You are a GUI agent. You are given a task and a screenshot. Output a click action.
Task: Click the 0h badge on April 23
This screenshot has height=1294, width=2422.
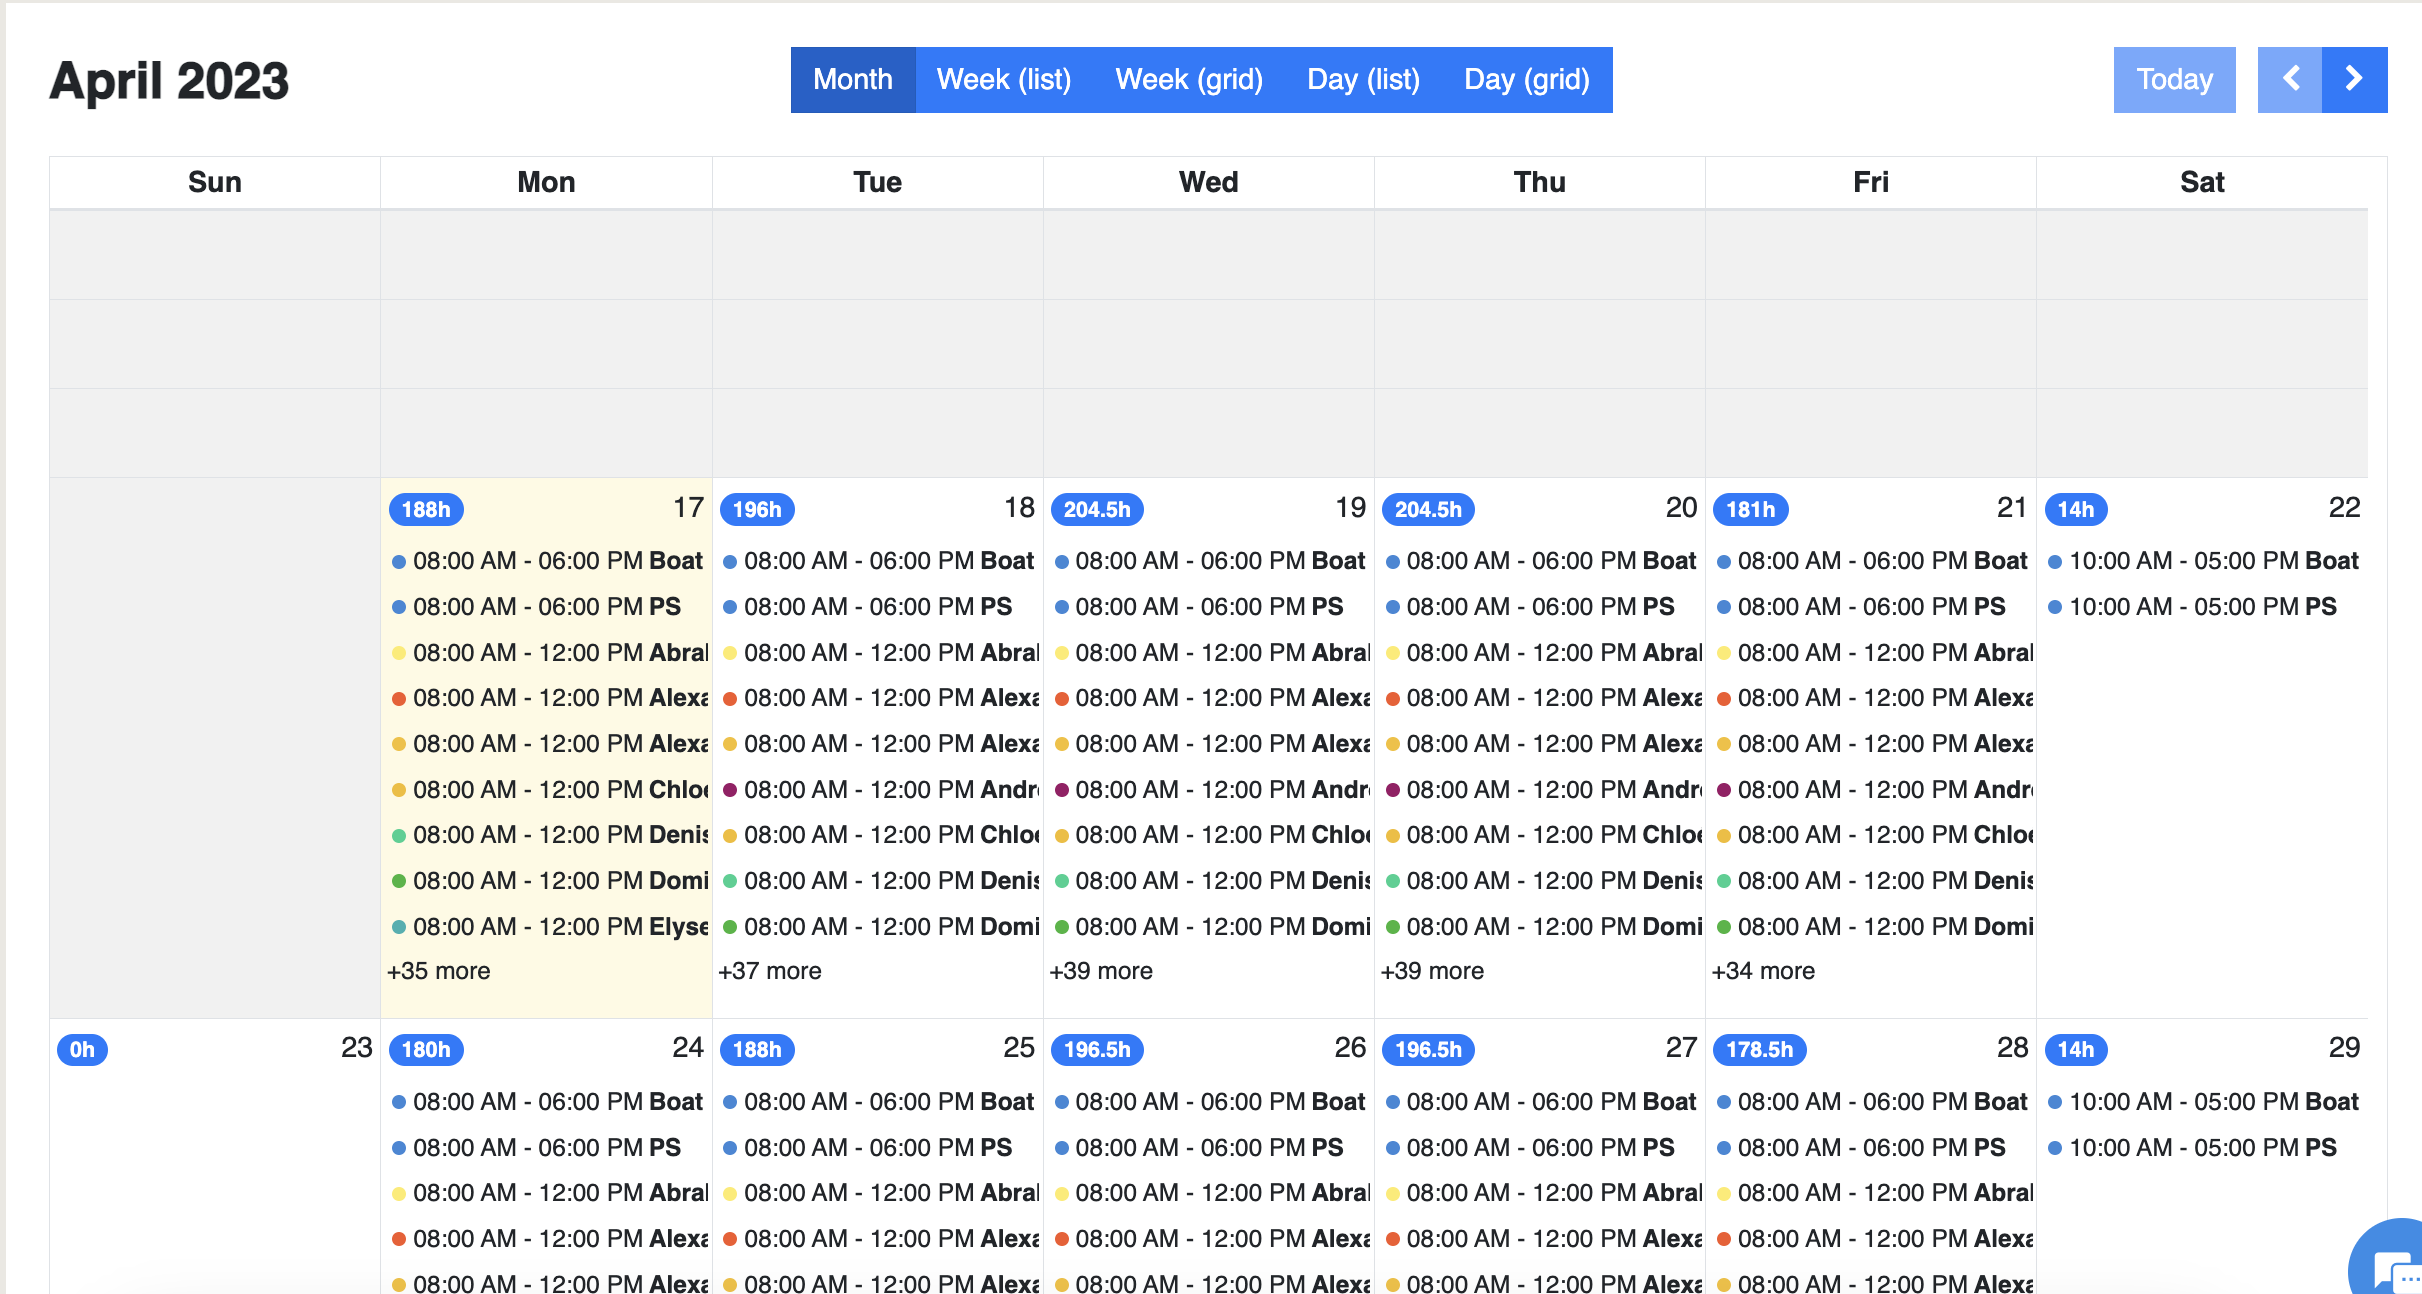point(82,1049)
